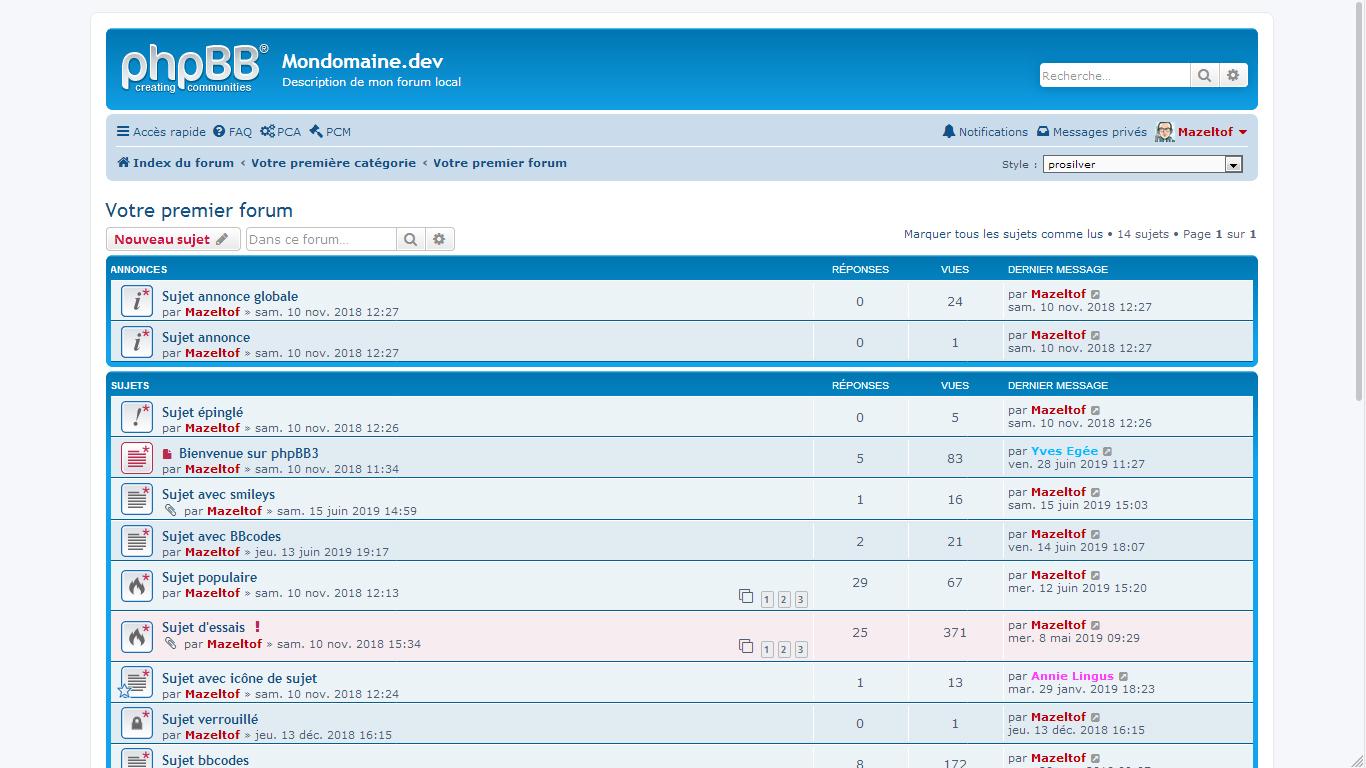Open topic Sujet avec BBcodes
Screen dimensions: 1366x768
(221, 536)
